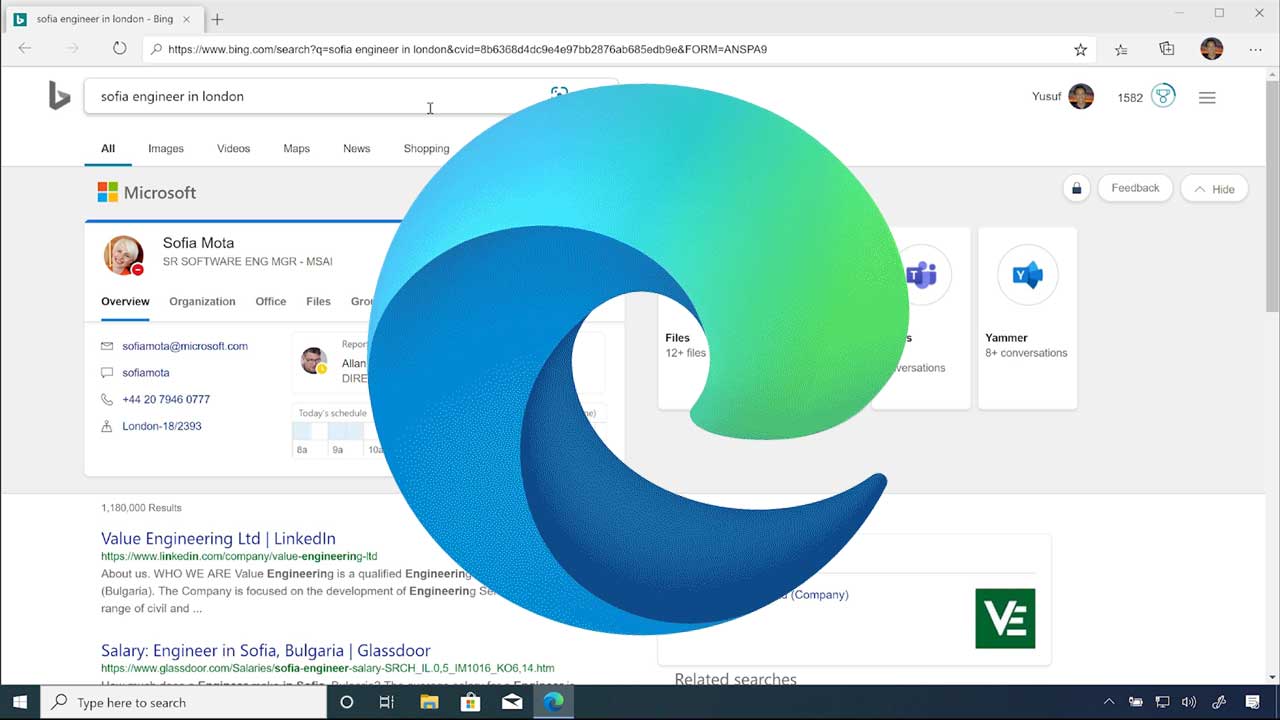Screen dimensions: 1280x720
Task: Click the email envelope icon
Action: 107,346
